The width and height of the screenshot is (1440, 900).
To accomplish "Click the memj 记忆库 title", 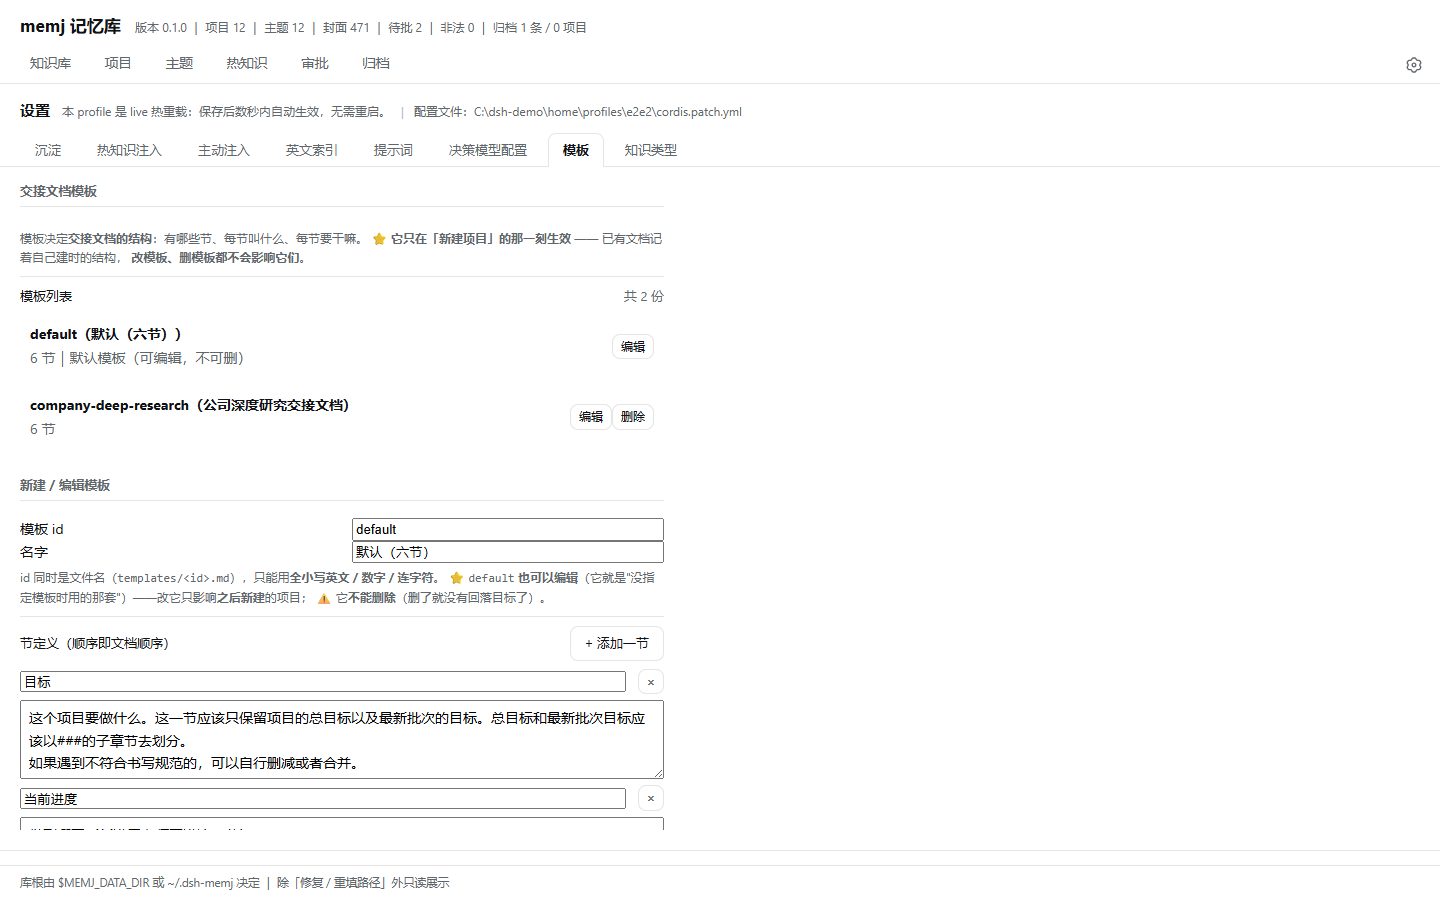I will pyautogui.click(x=70, y=26).
